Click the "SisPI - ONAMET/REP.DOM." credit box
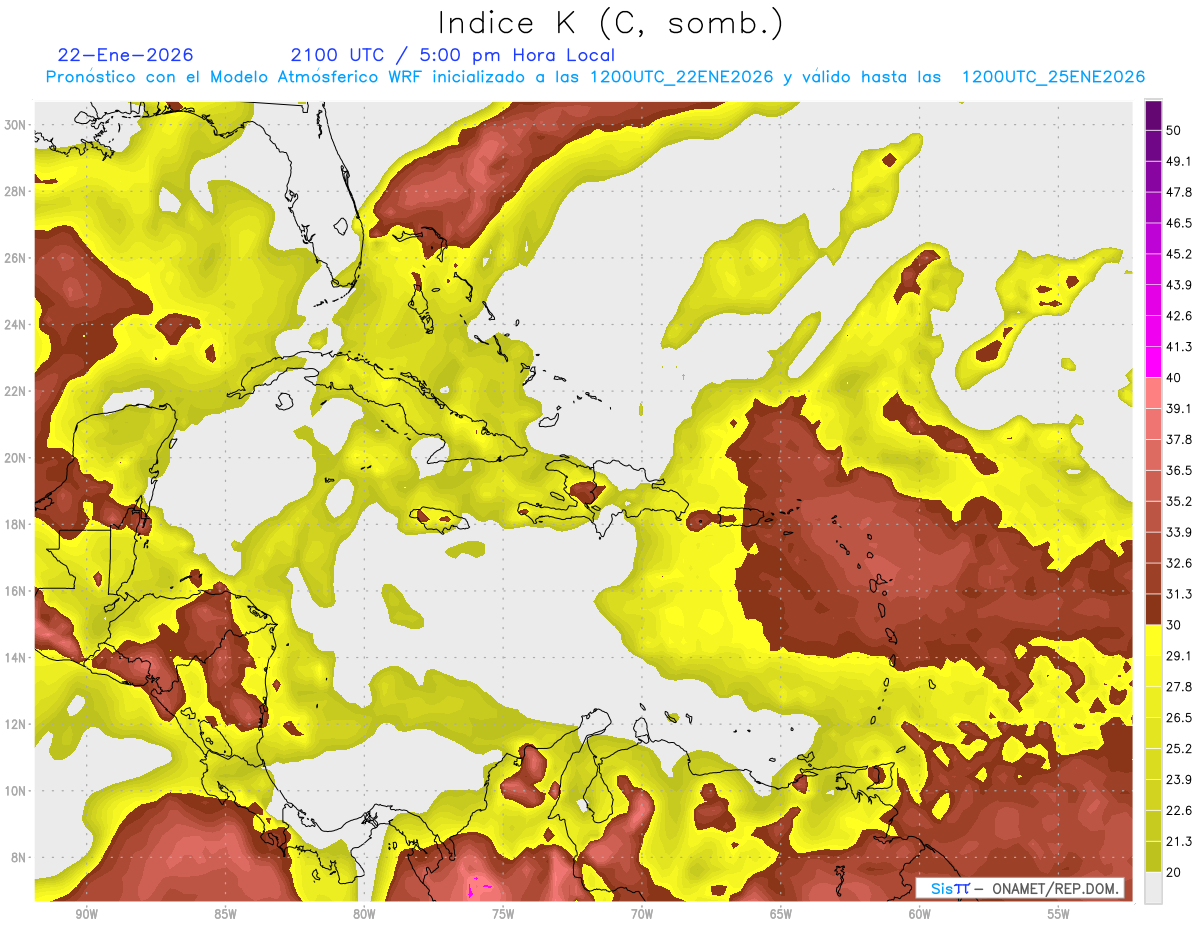The width and height of the screenshot is (1200, 927). [x=1021, y=888]
